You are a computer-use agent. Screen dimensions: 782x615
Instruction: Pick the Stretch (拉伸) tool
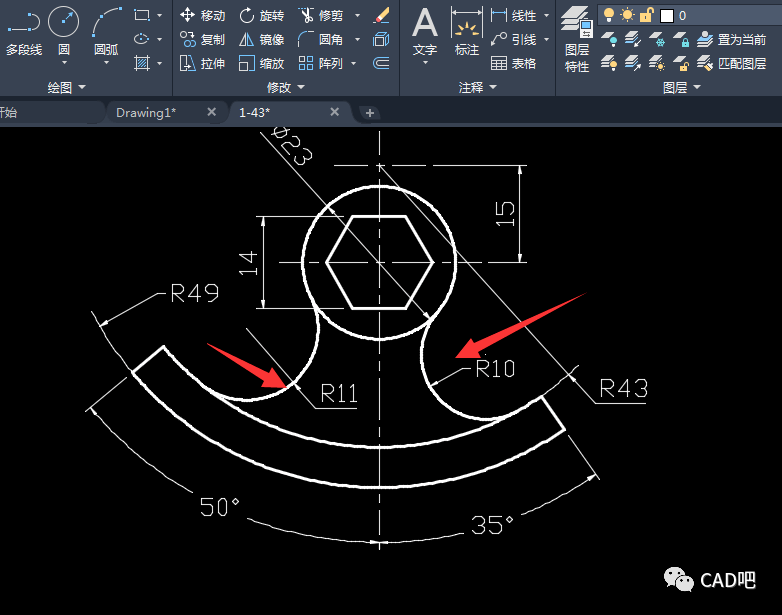(202, 63)
